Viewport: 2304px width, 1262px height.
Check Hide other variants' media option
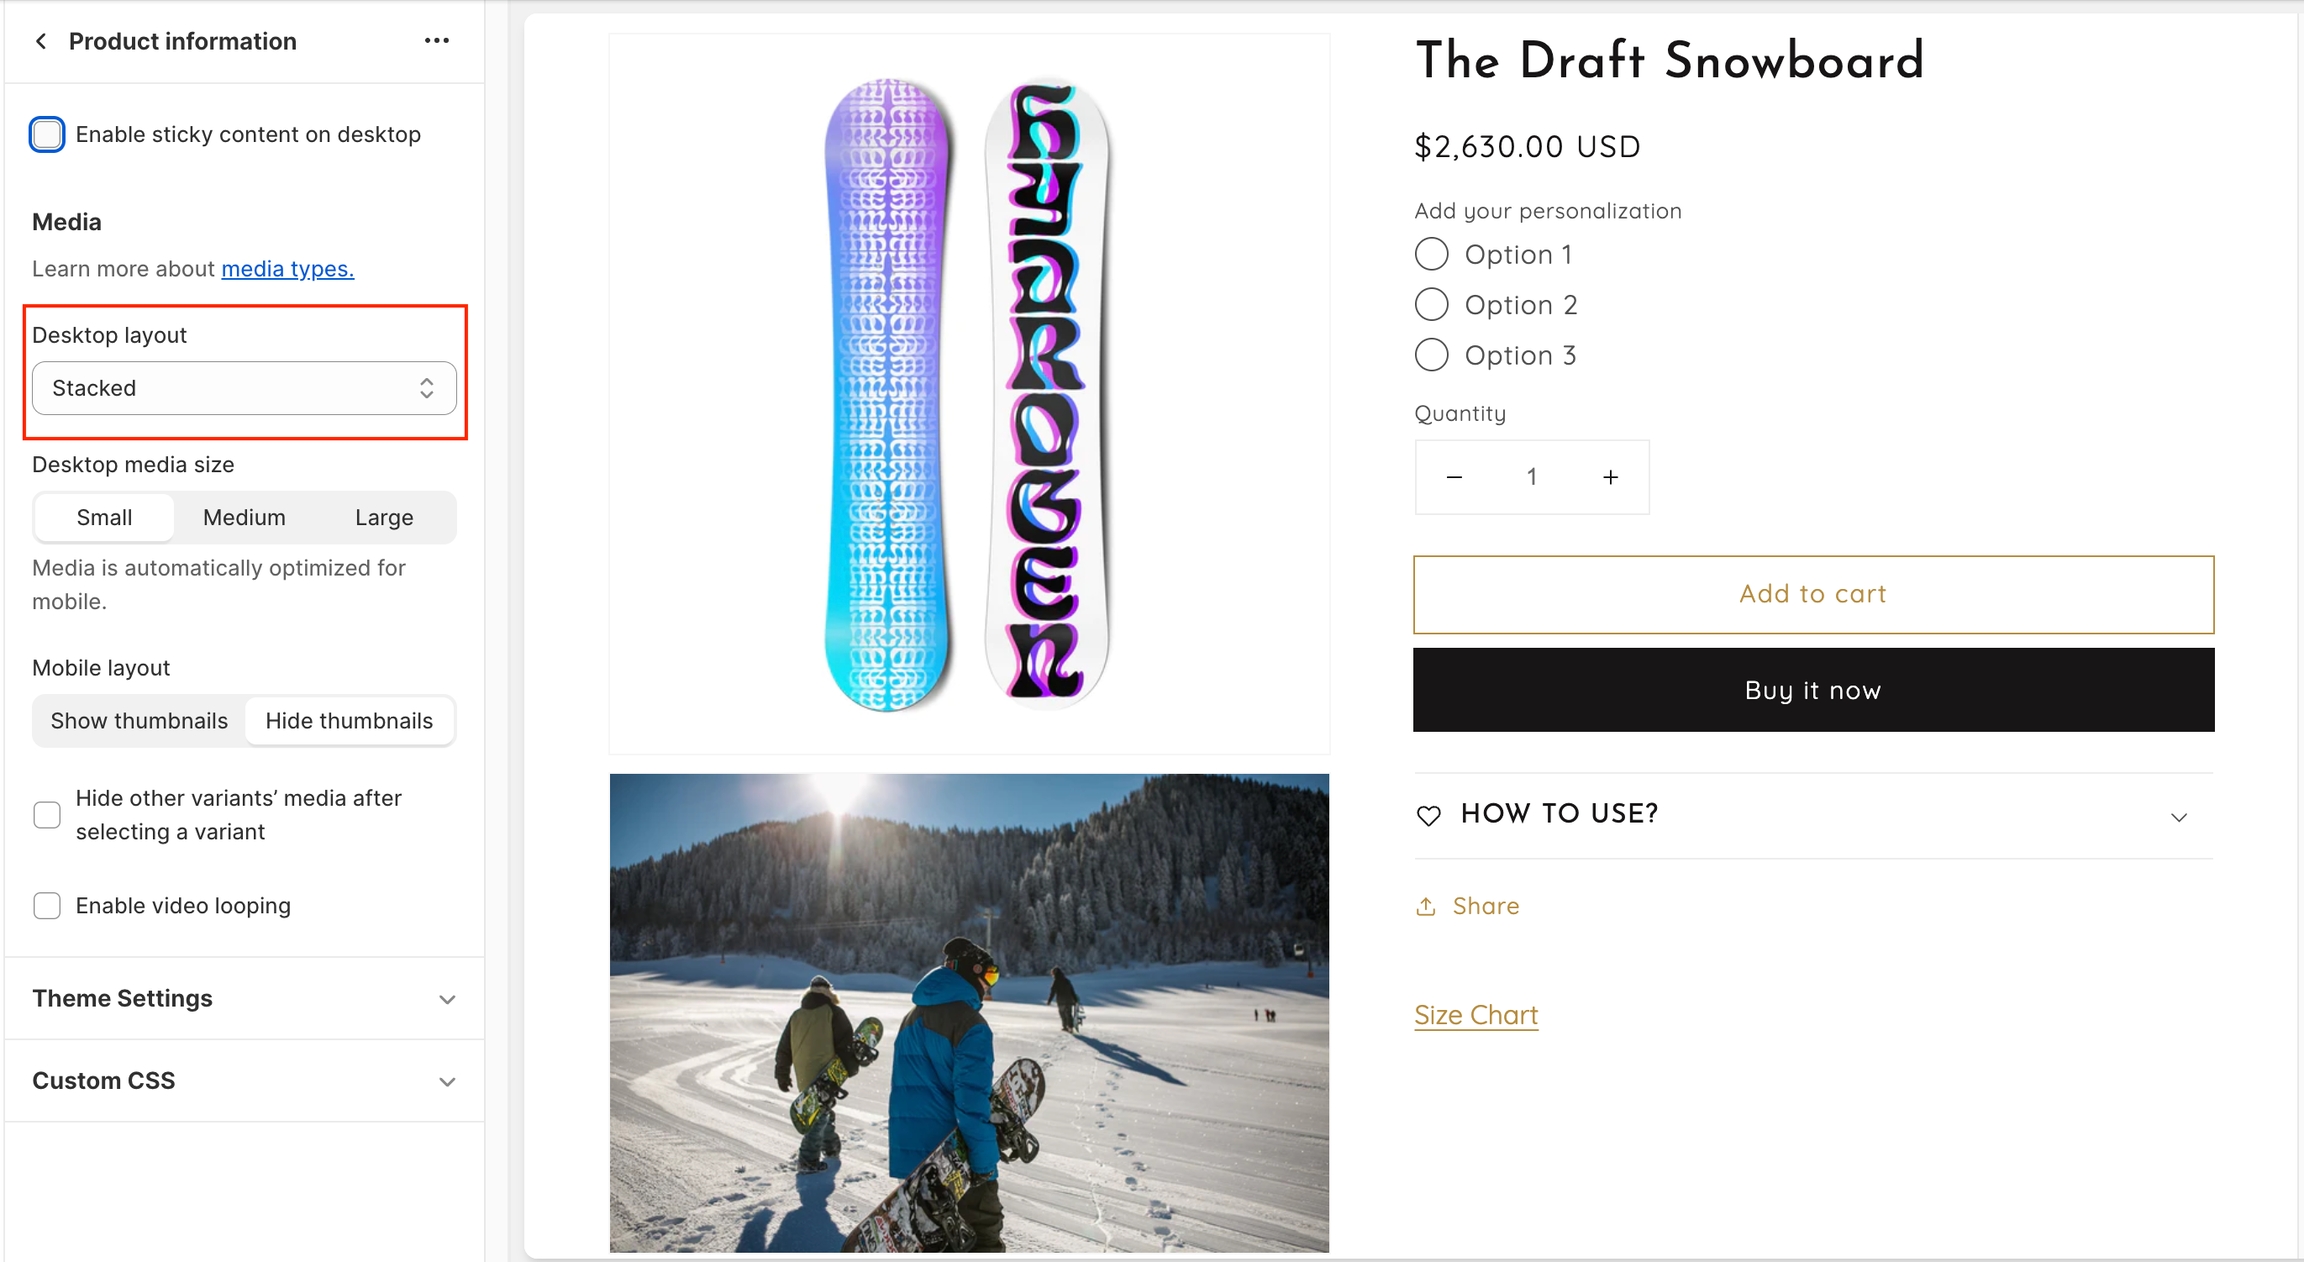coord(47,815)
